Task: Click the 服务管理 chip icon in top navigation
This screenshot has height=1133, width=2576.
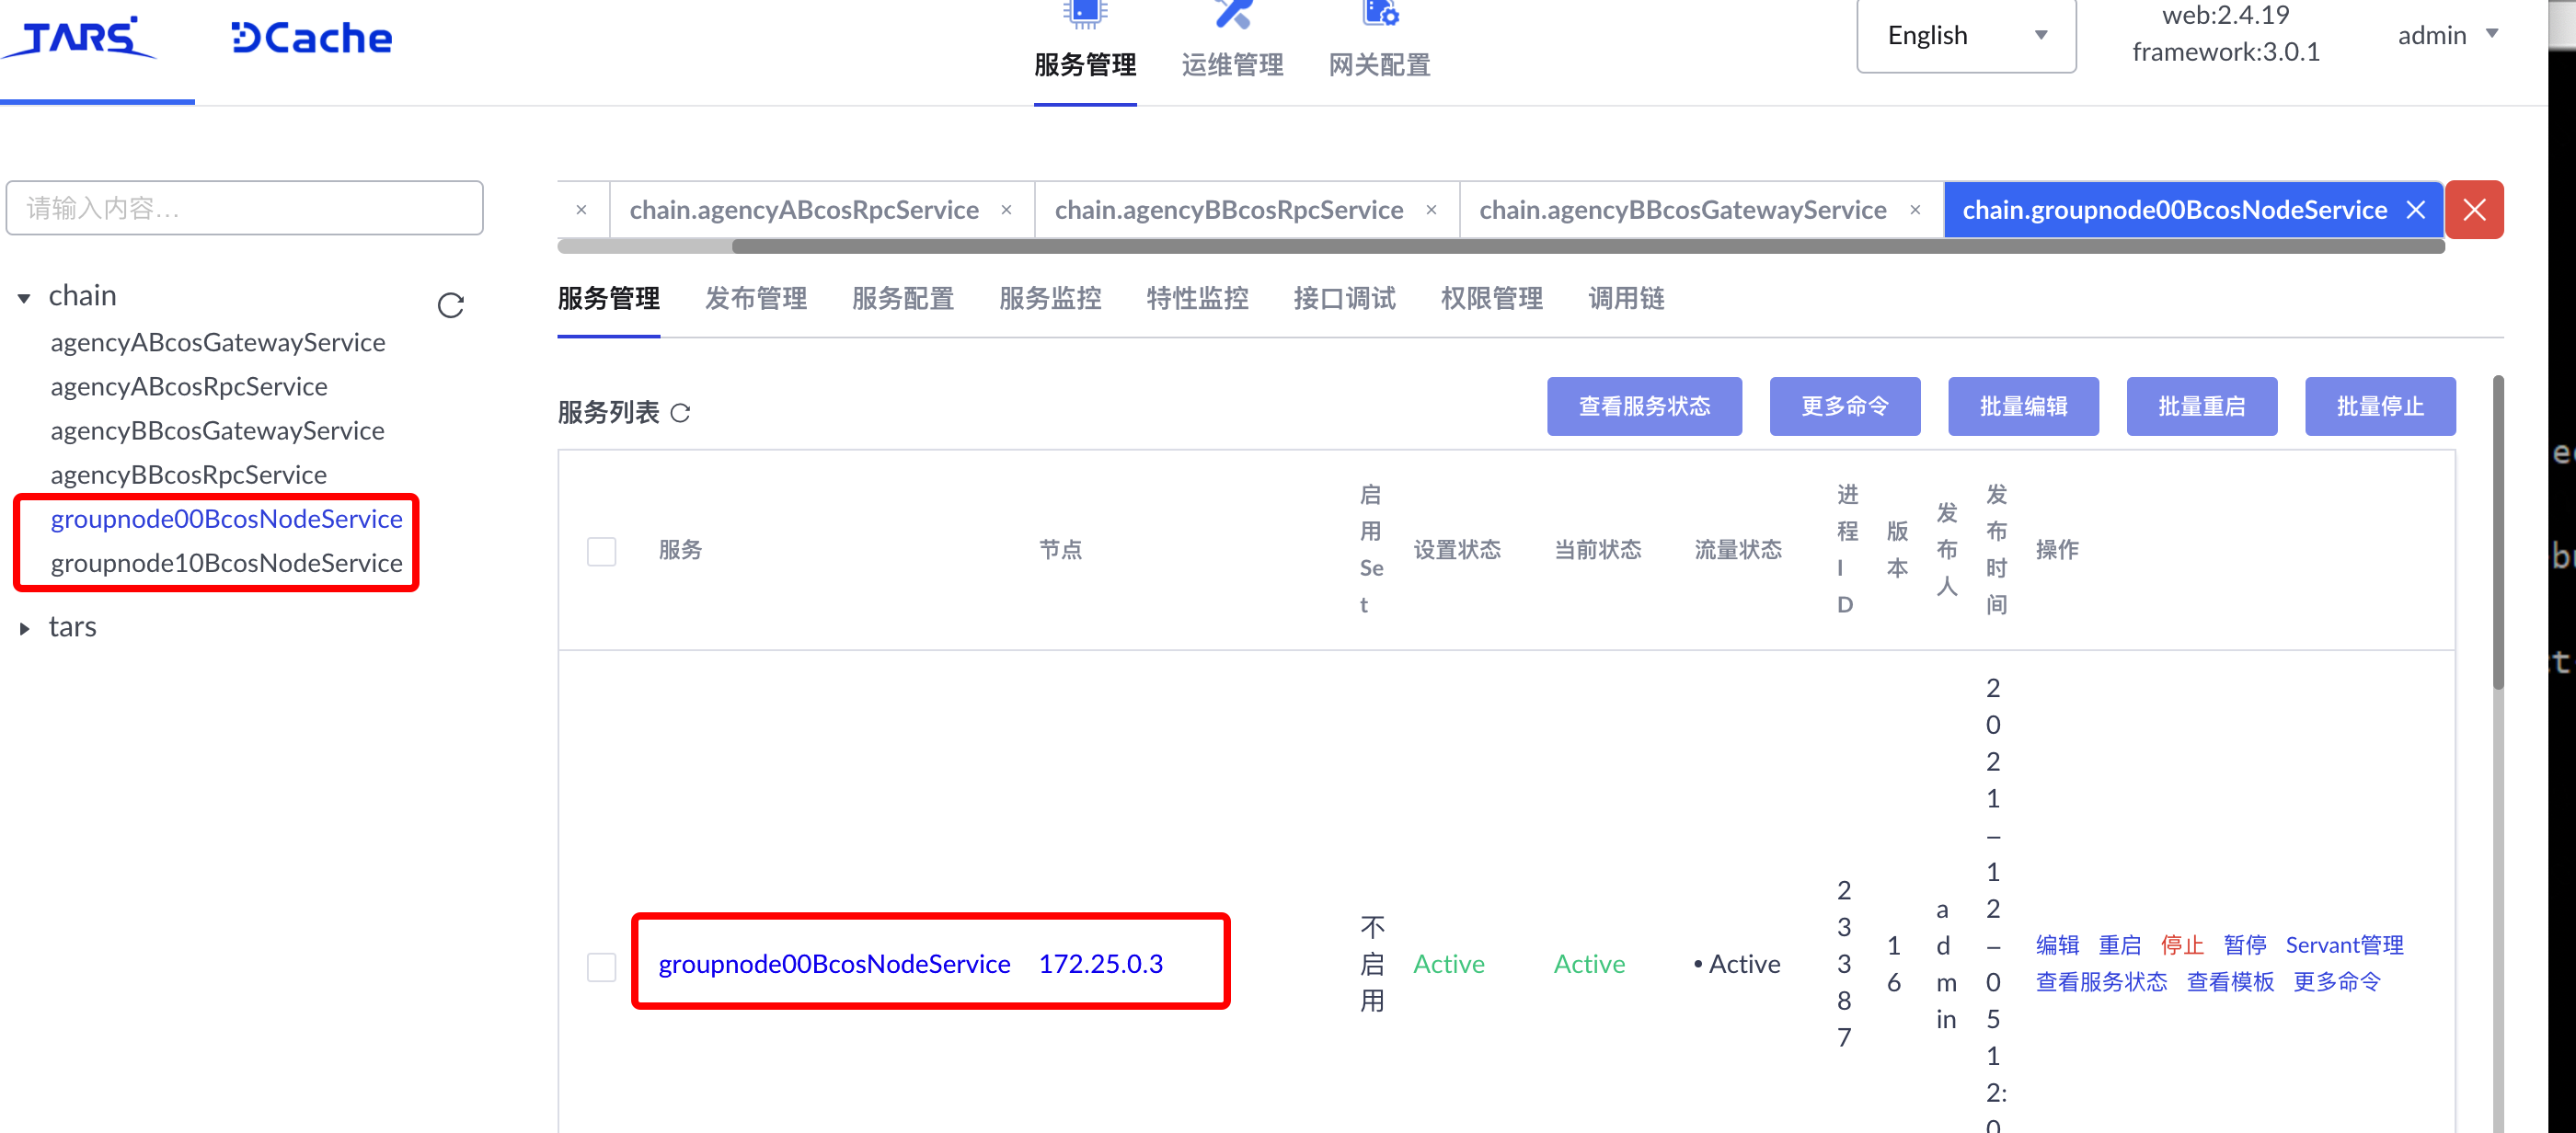Action: coord(1085,14)
